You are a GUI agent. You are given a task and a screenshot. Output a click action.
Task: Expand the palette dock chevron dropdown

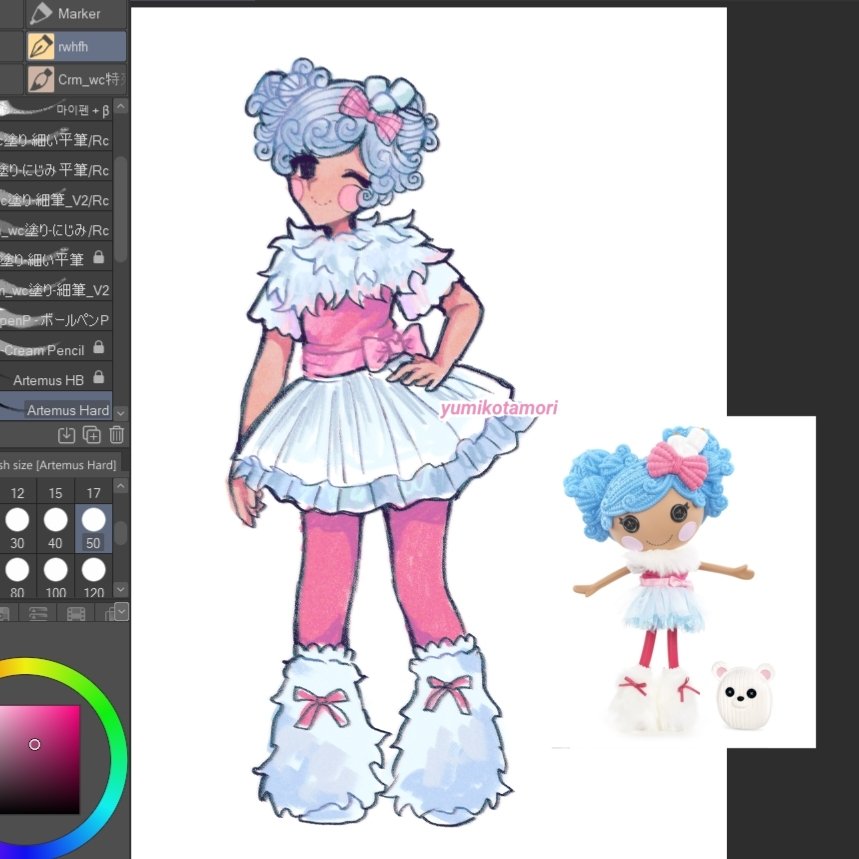point(121,611)
